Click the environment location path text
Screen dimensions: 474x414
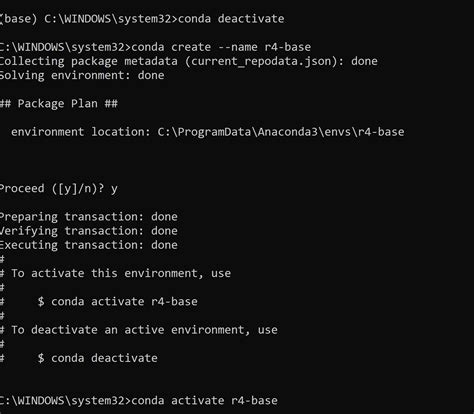pyautogui.click(x=281, y=132)
